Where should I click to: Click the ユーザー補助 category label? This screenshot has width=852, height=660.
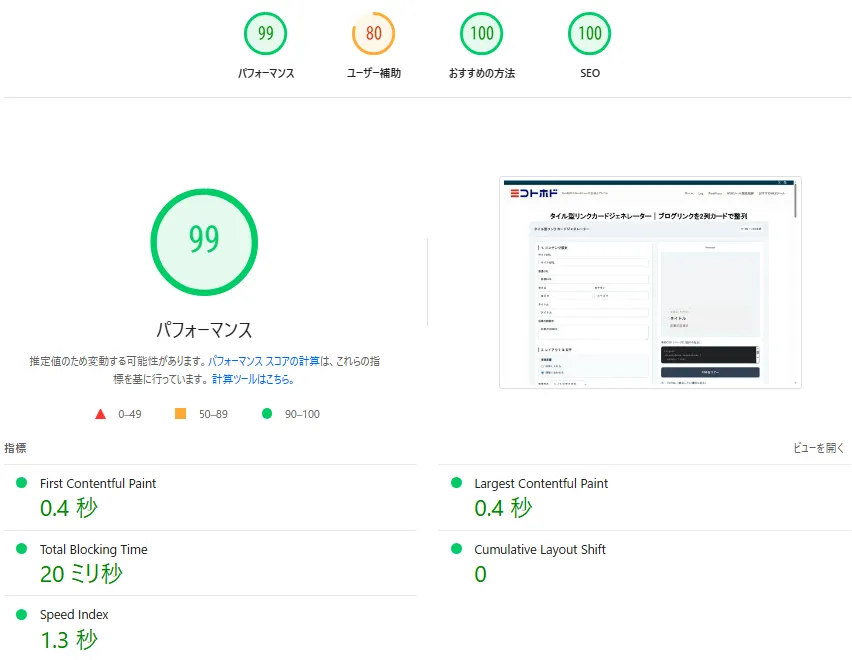(374, 73)
